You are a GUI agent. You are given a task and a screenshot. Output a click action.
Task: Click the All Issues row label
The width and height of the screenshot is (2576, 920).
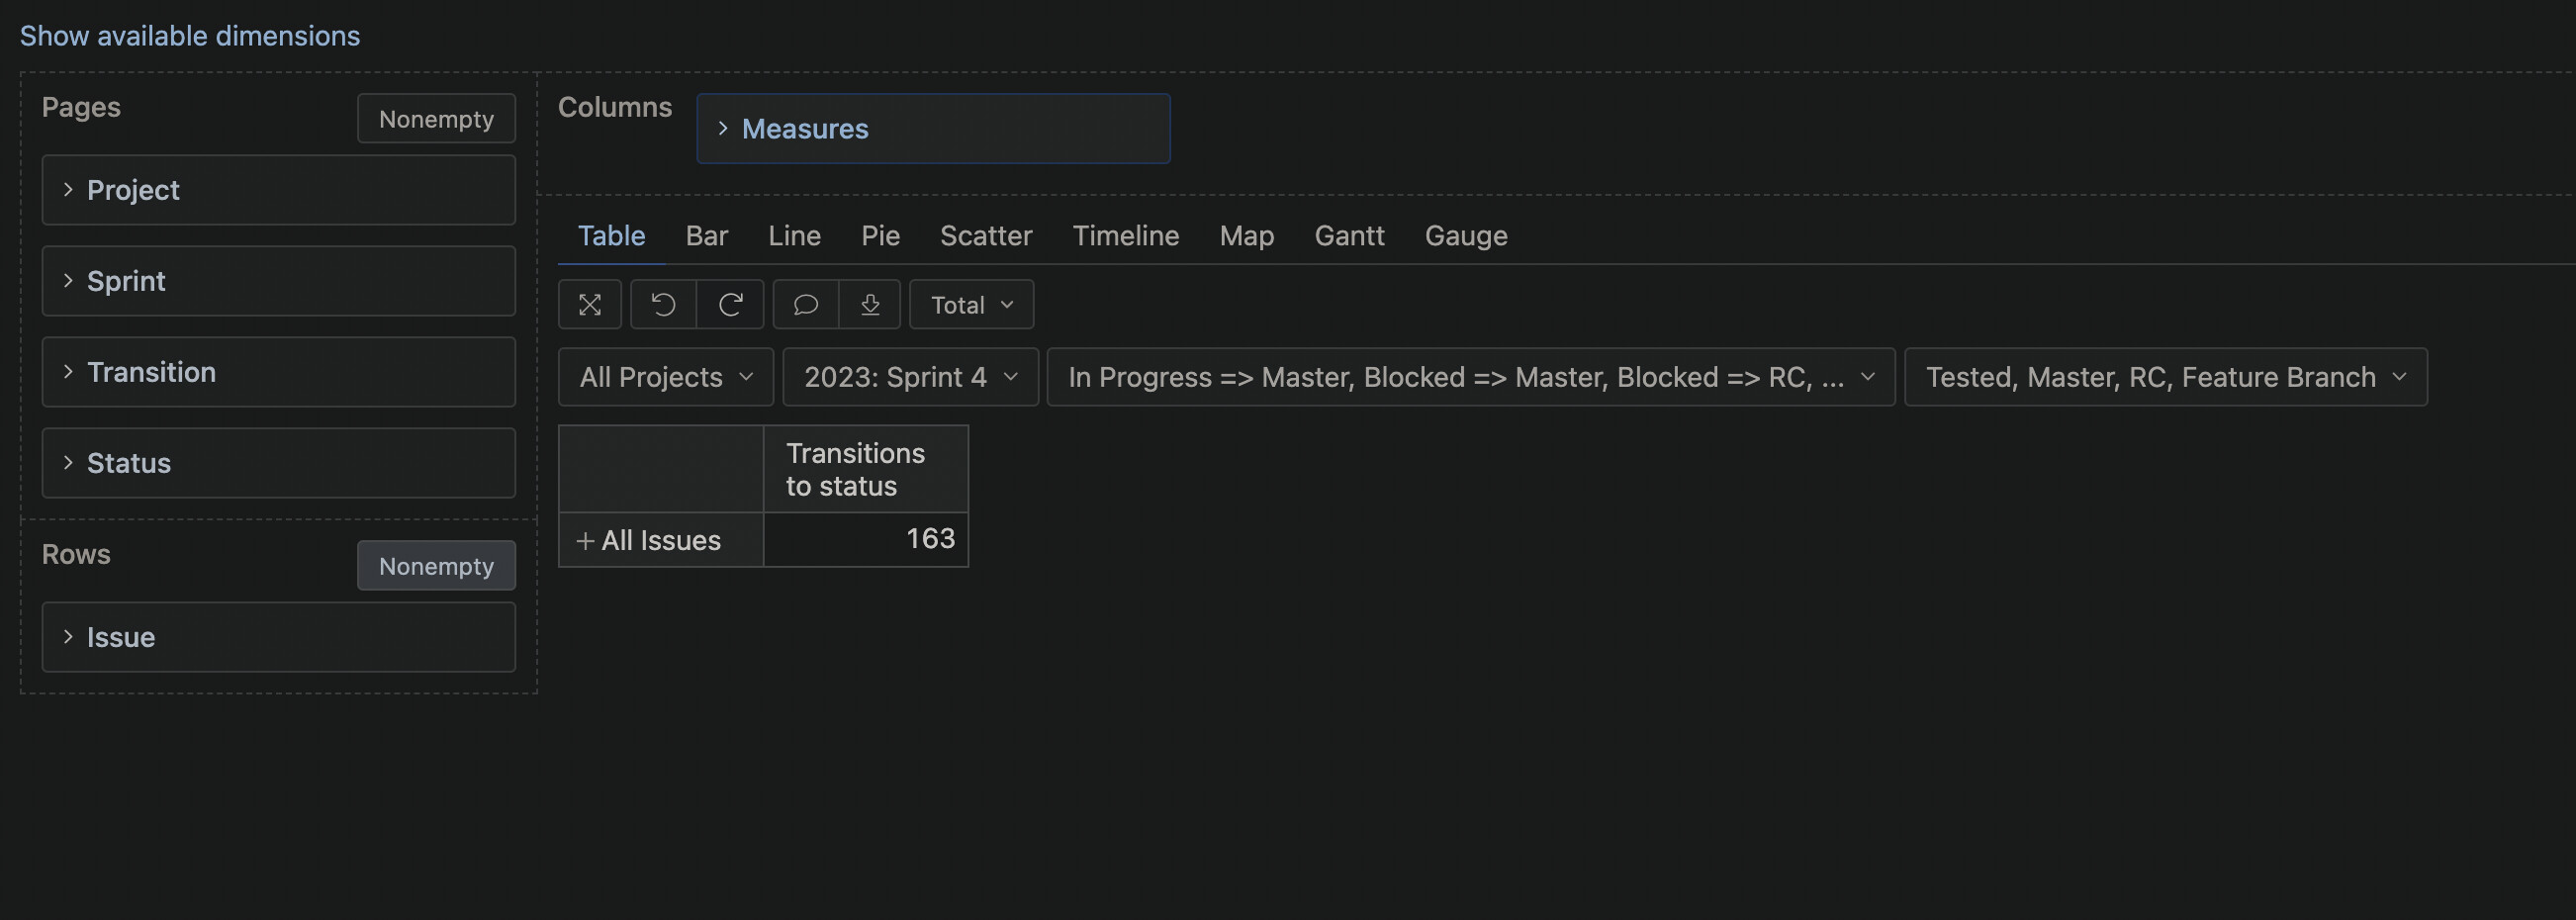(660, 541)
